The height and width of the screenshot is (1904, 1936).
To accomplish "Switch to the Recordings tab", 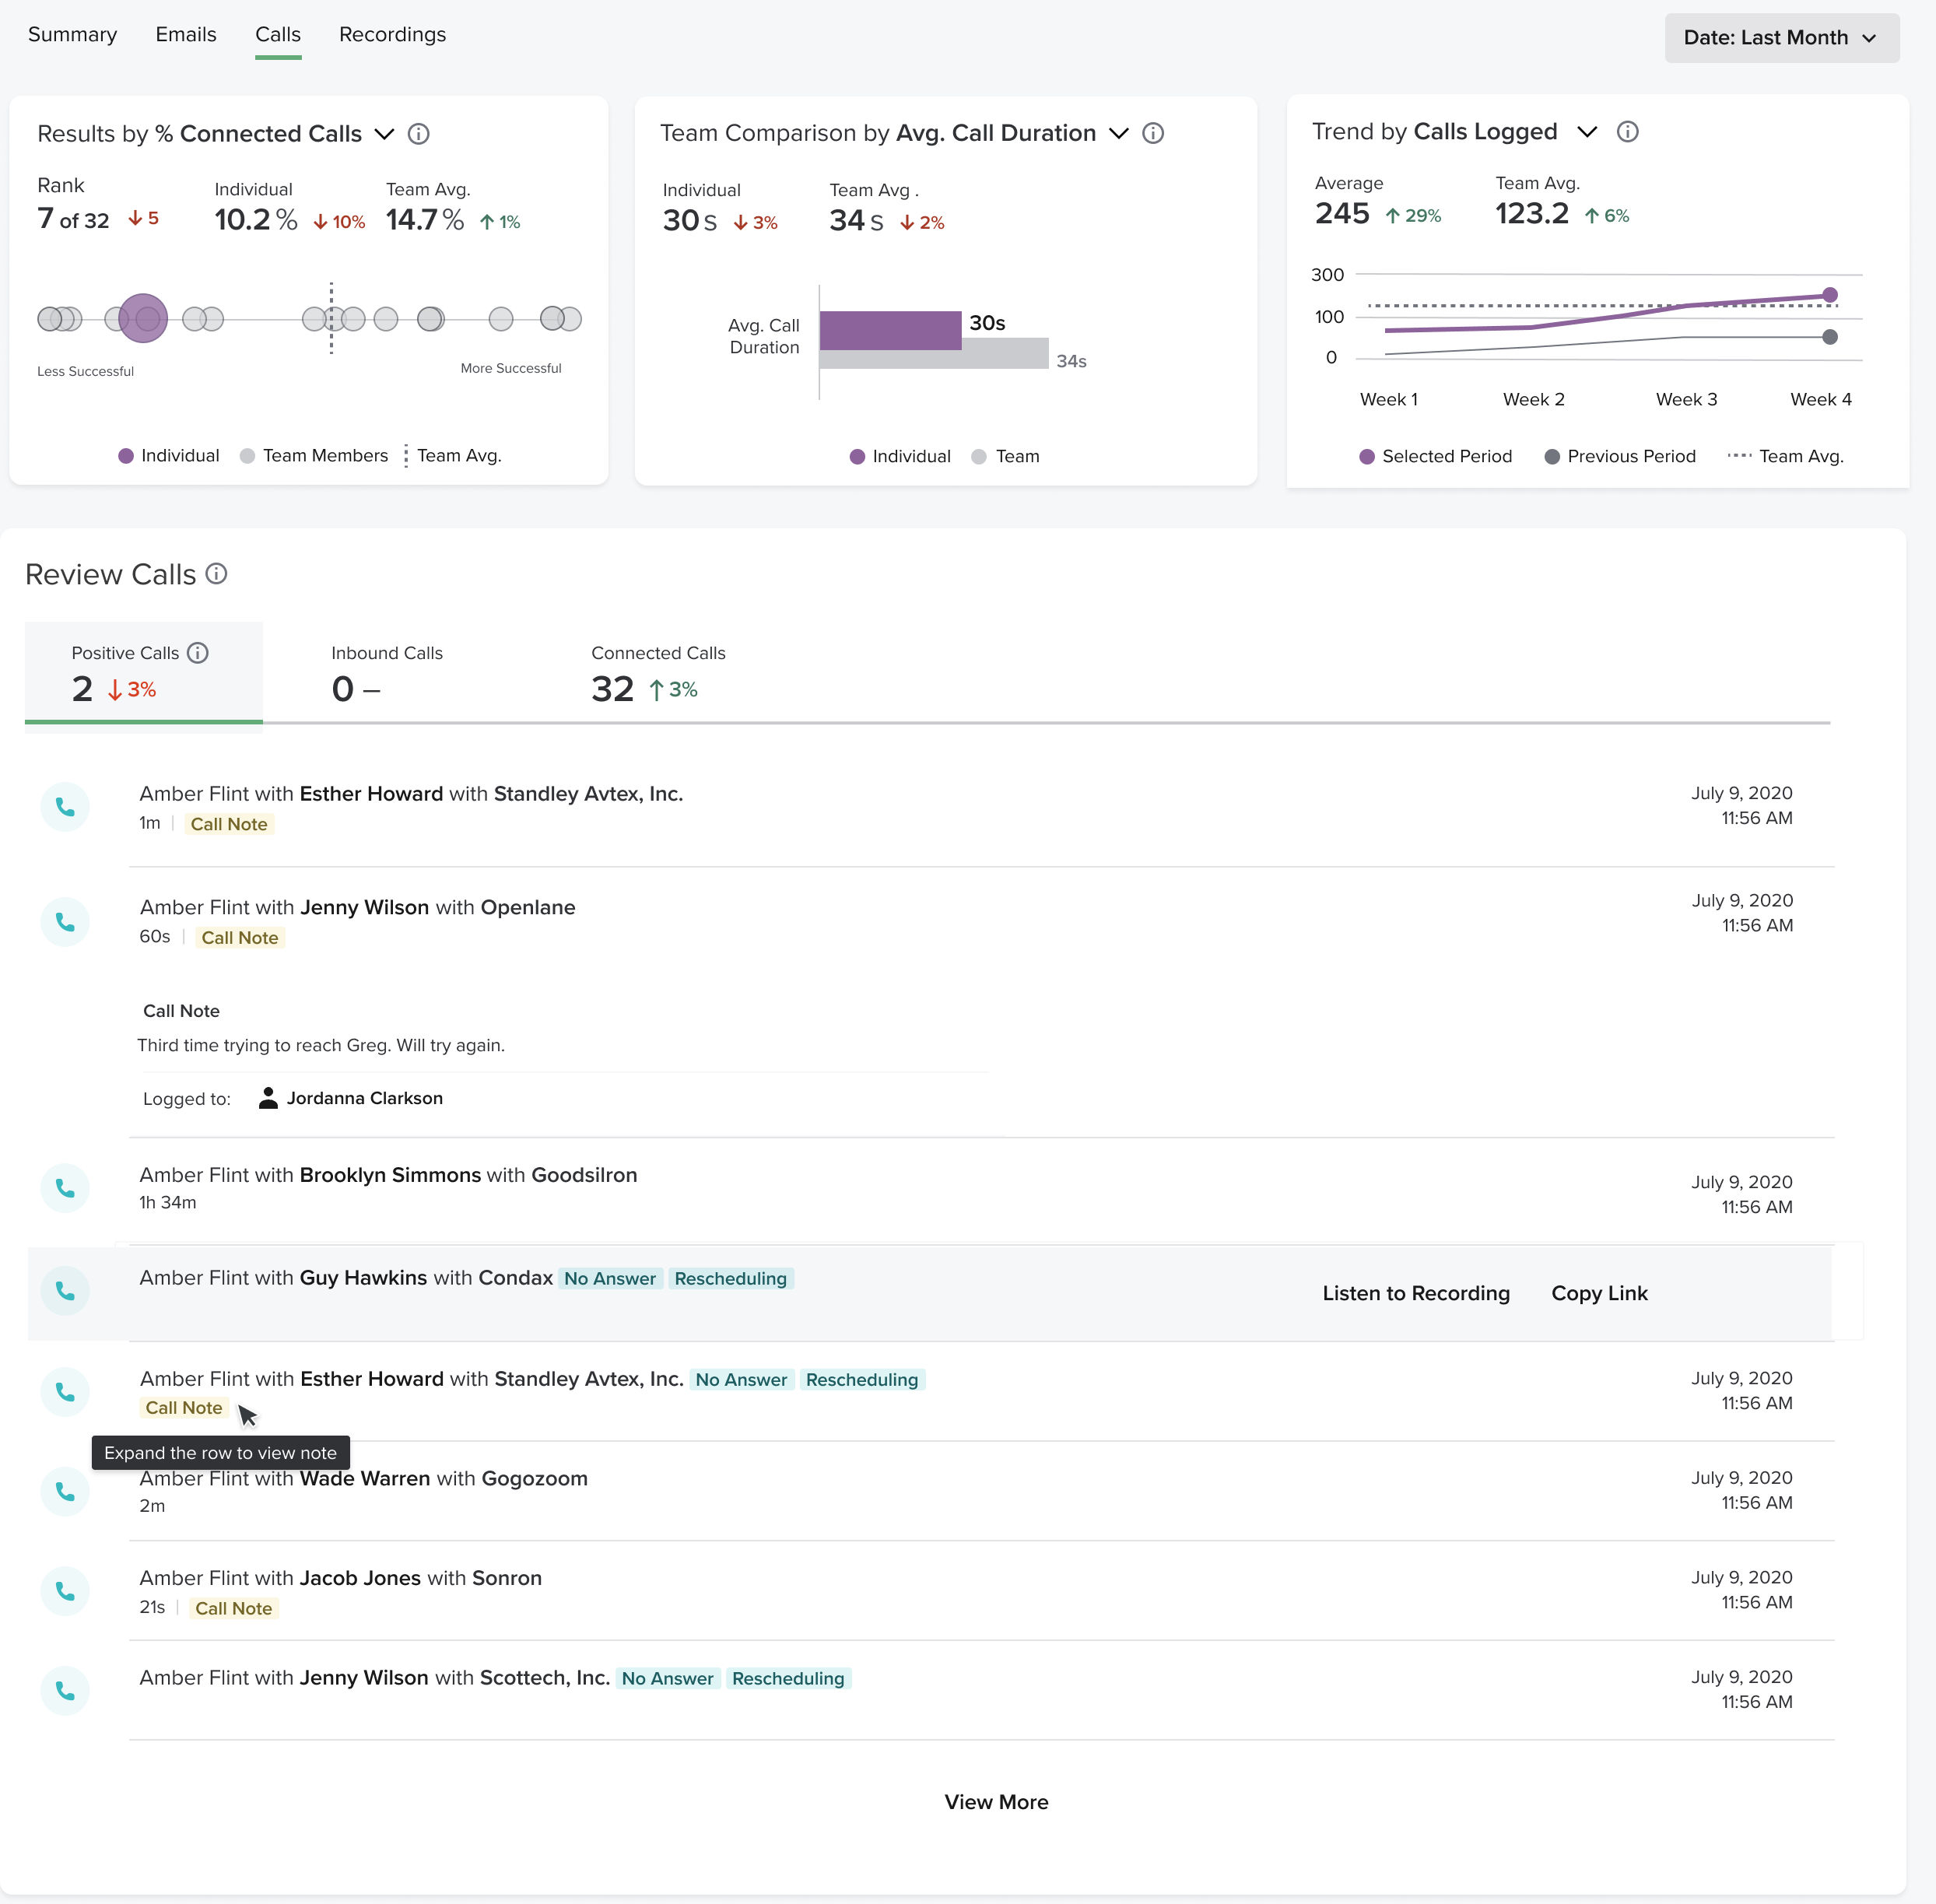I will [392, 35].
